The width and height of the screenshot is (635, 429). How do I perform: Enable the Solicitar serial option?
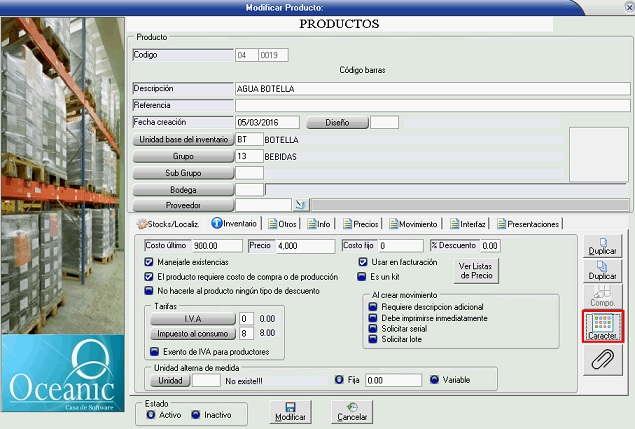click(373, 329)
